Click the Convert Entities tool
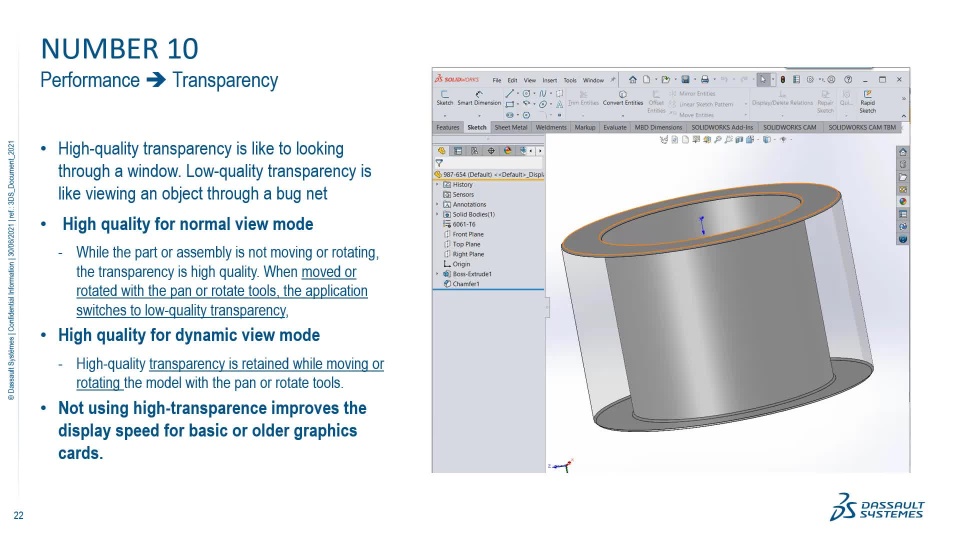The height and width of the screenshot is (540, 960). pos(623,98)
